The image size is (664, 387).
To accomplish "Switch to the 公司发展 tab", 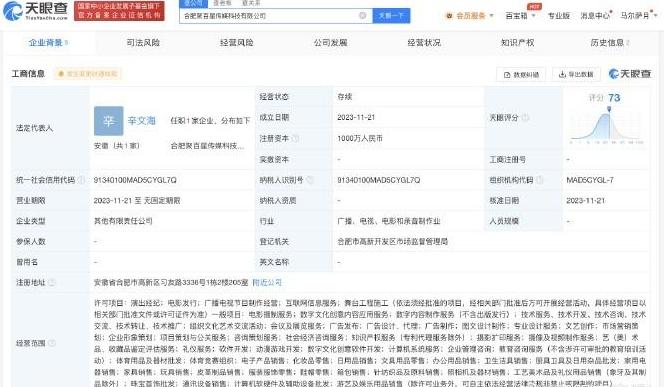I will tap(330, 42).
